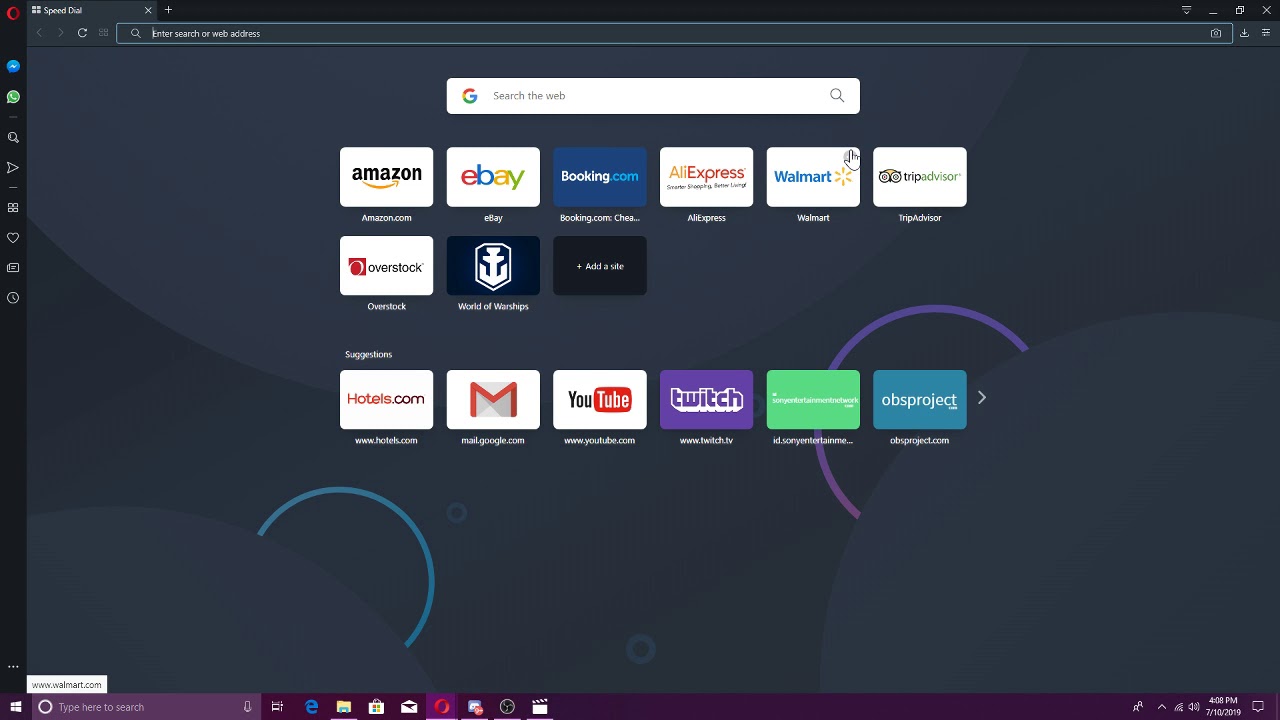The height and width of the screenshot is (720, 1280).
Task: Launch Microsoft Edge from the taskbar
Action: coord(311,707)
